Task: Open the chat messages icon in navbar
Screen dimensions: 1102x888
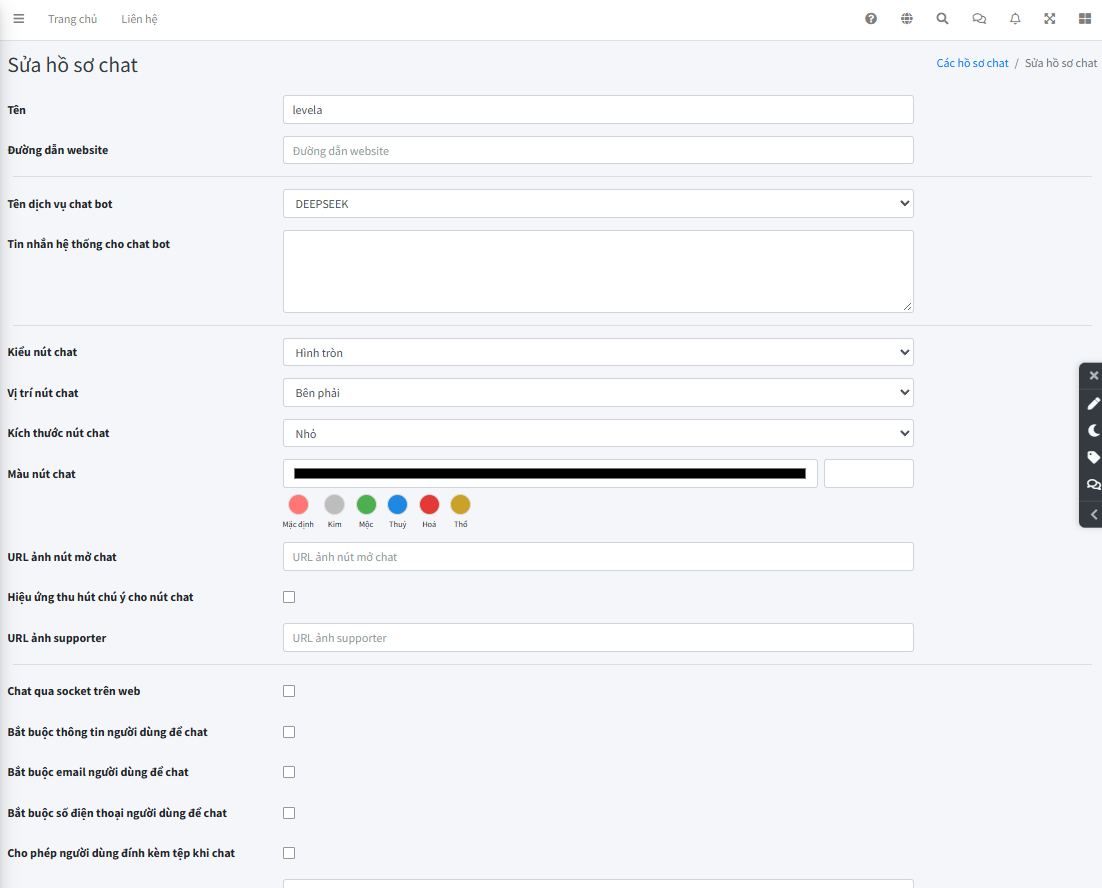Action: point(979,19)
